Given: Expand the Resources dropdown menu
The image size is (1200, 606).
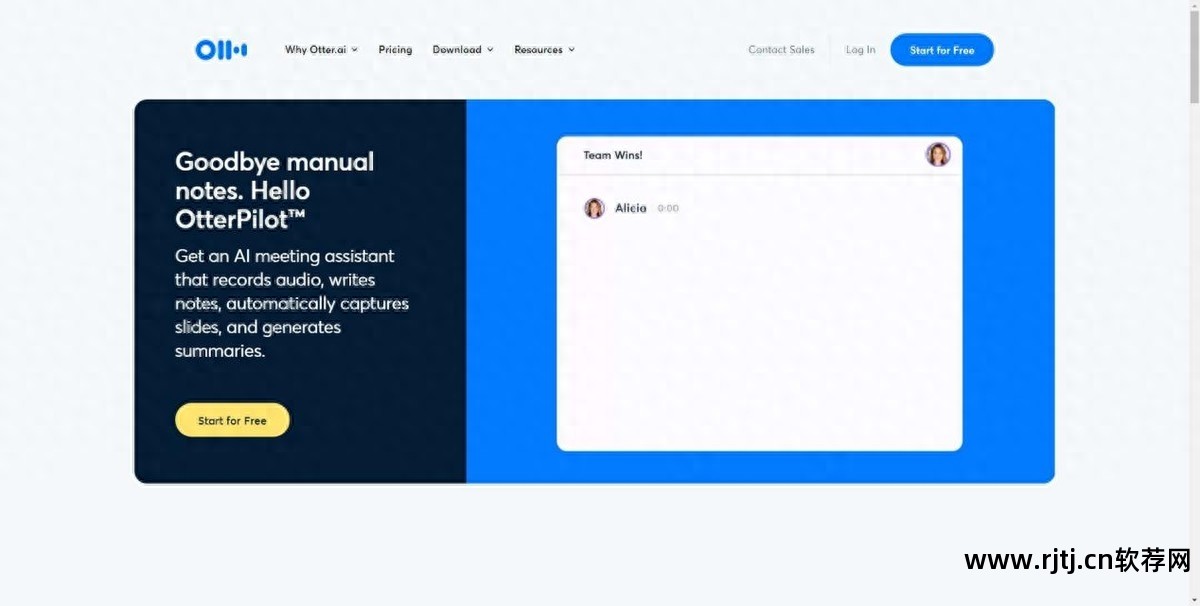Looking at the screenshot, I should pos(544,50).
